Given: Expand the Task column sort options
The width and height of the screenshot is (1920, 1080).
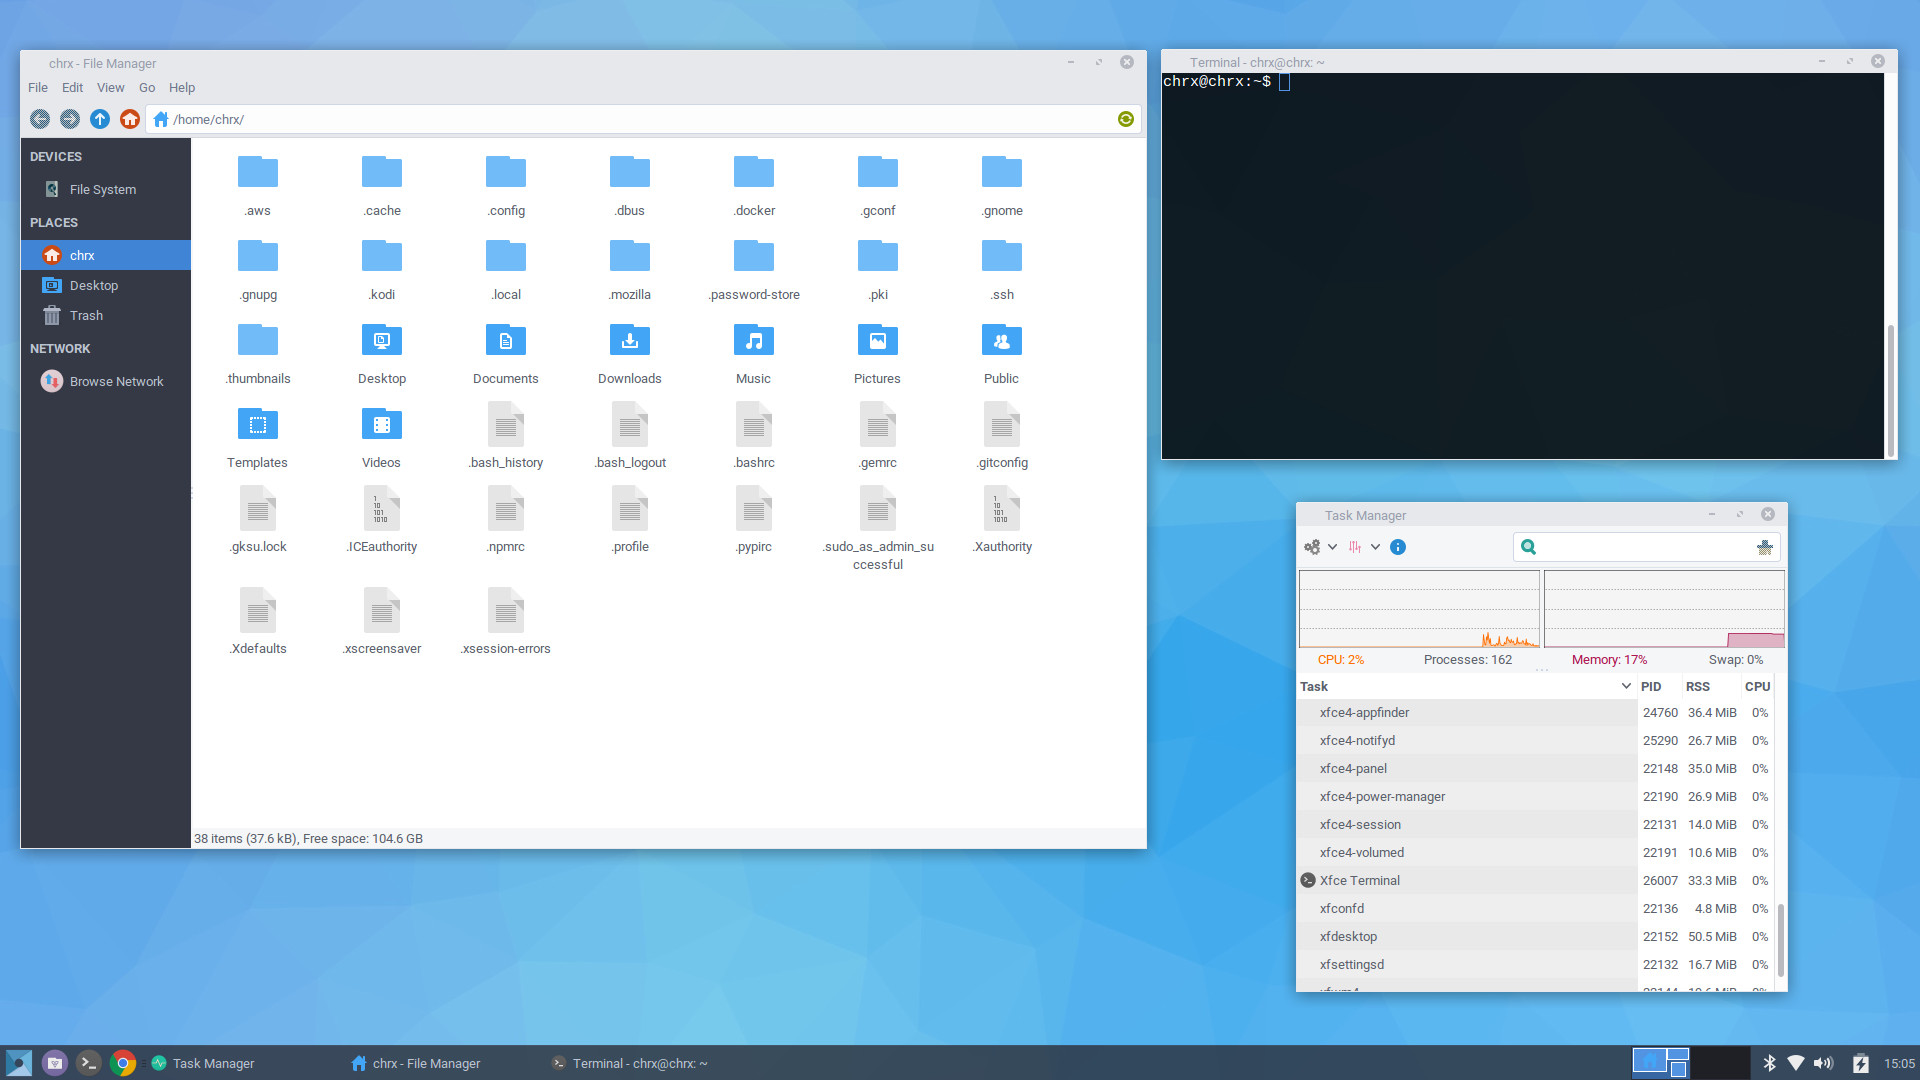Looking at the screenshot, I should tap(1626, 686).
